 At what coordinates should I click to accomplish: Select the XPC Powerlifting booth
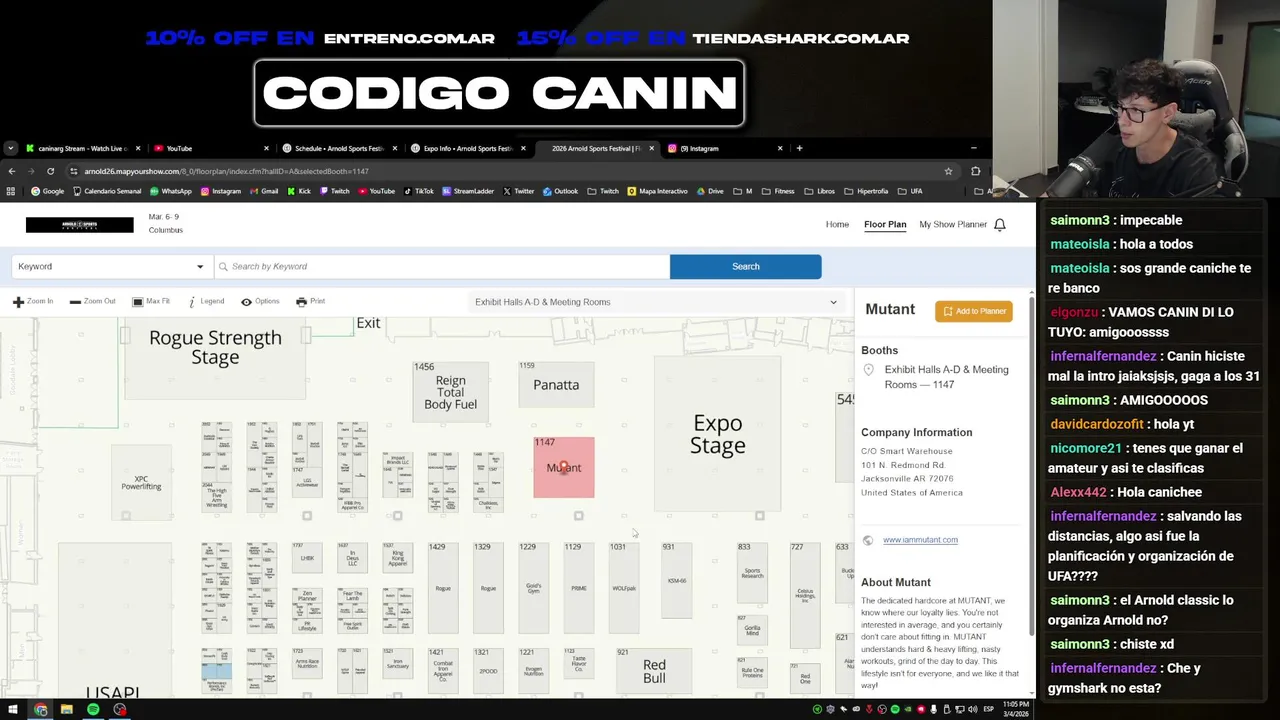141,483
